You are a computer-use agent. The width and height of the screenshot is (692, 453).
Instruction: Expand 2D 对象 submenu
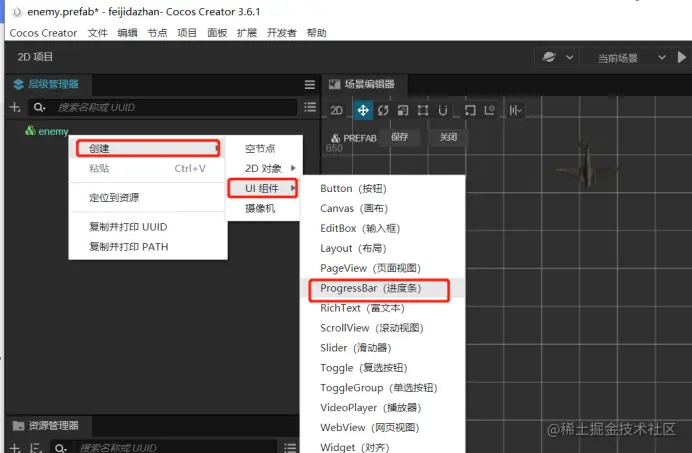264,168
